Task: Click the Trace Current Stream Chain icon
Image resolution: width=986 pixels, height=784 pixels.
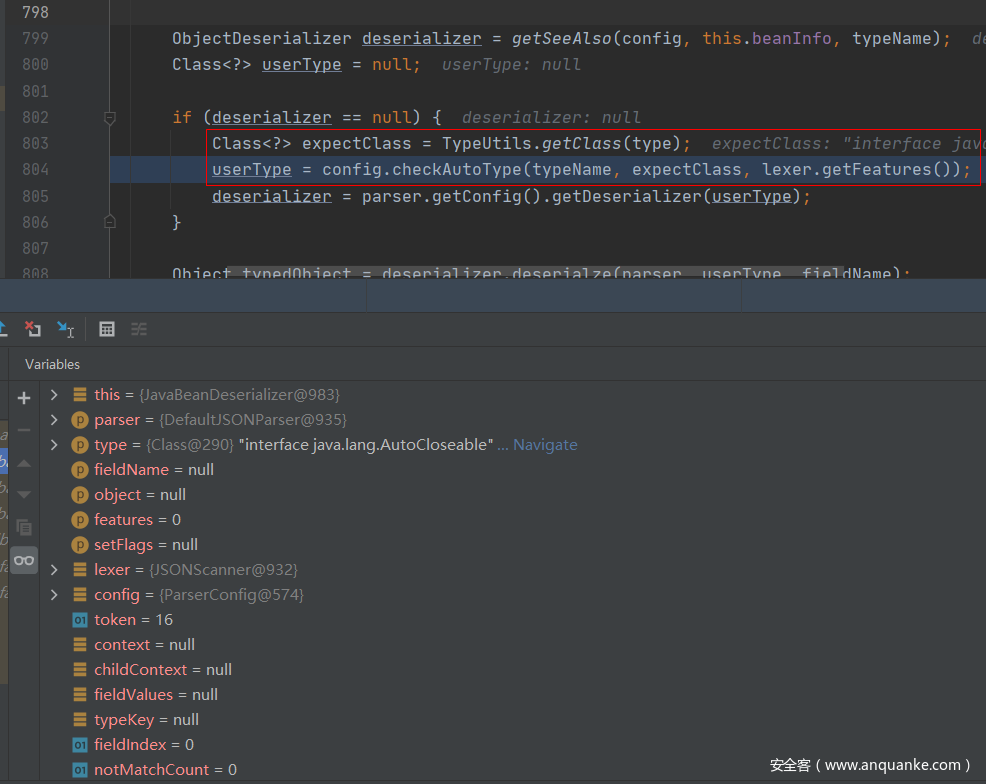Action: [139, 329]
